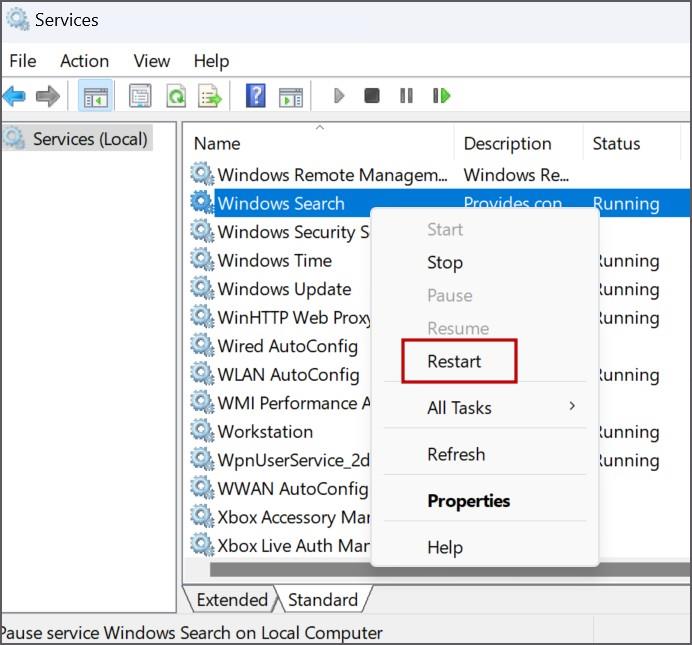
Task: Open the View menu
Action: click(152, 61)
